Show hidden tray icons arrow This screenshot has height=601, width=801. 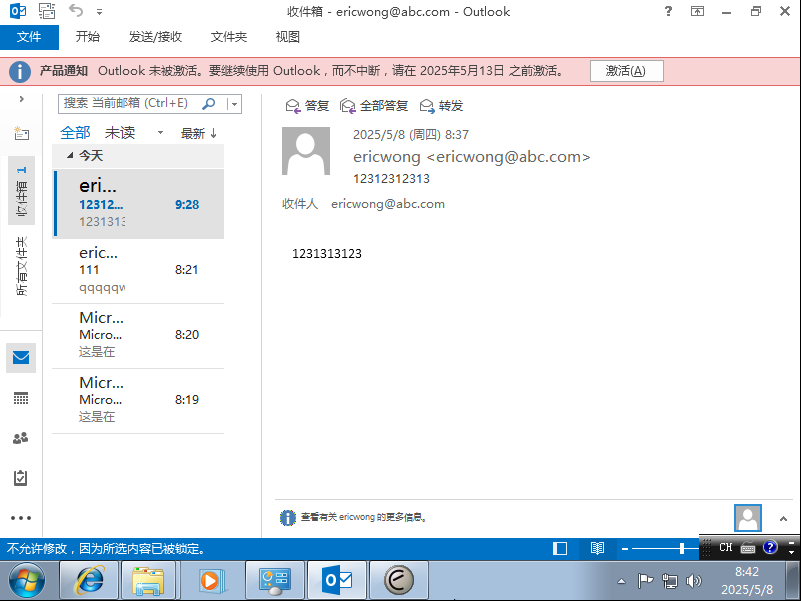click(622, 581)
